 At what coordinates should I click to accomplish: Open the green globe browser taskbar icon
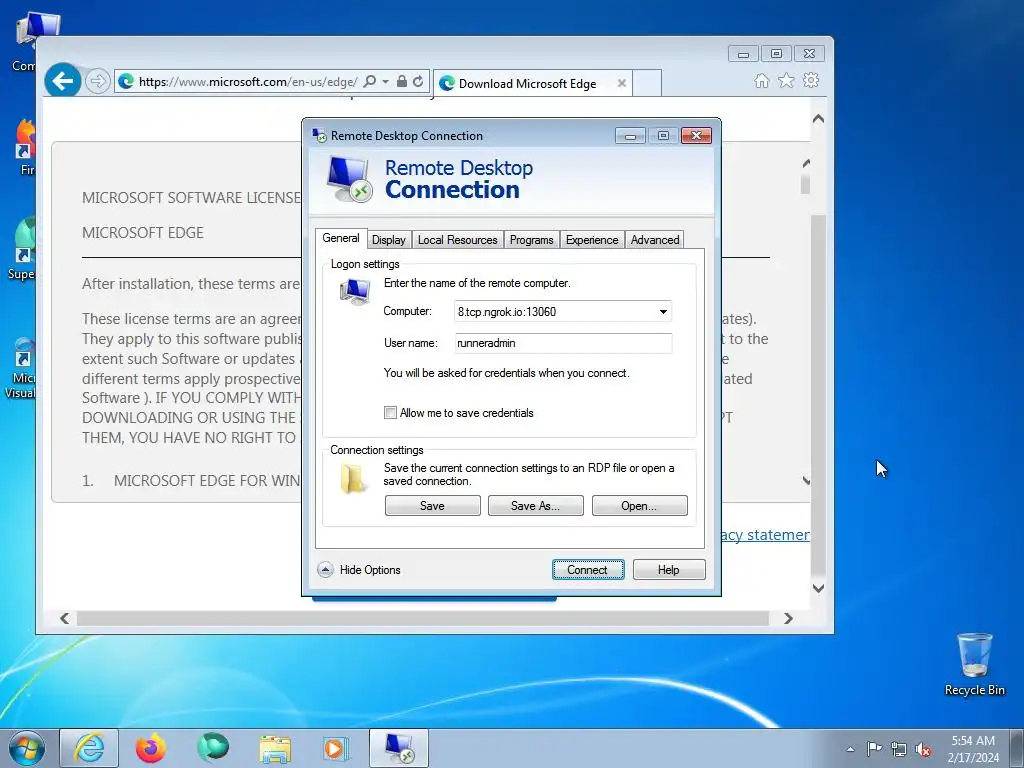(213, 748)
